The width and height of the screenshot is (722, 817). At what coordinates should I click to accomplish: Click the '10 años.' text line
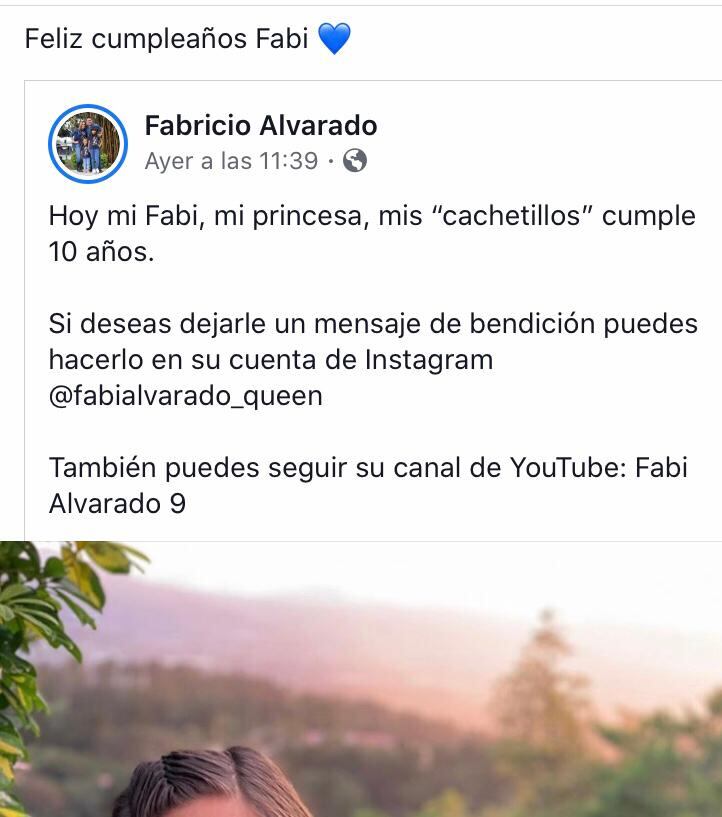(102, 252)
